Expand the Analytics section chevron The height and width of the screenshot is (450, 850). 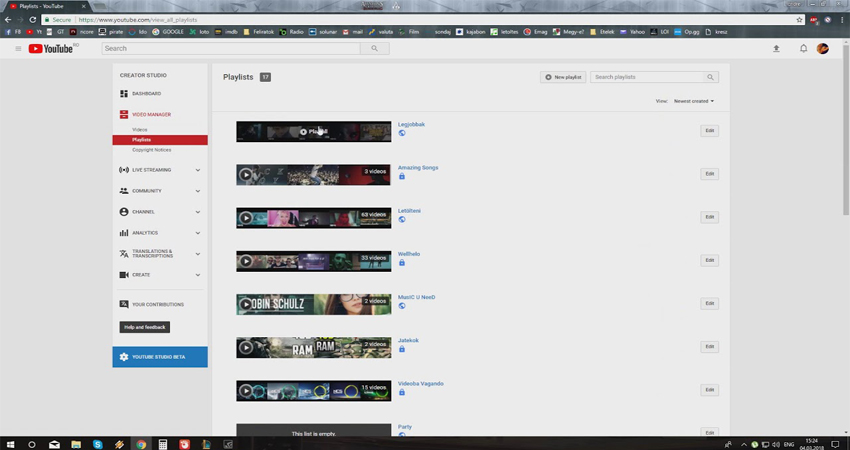point(198,233)
